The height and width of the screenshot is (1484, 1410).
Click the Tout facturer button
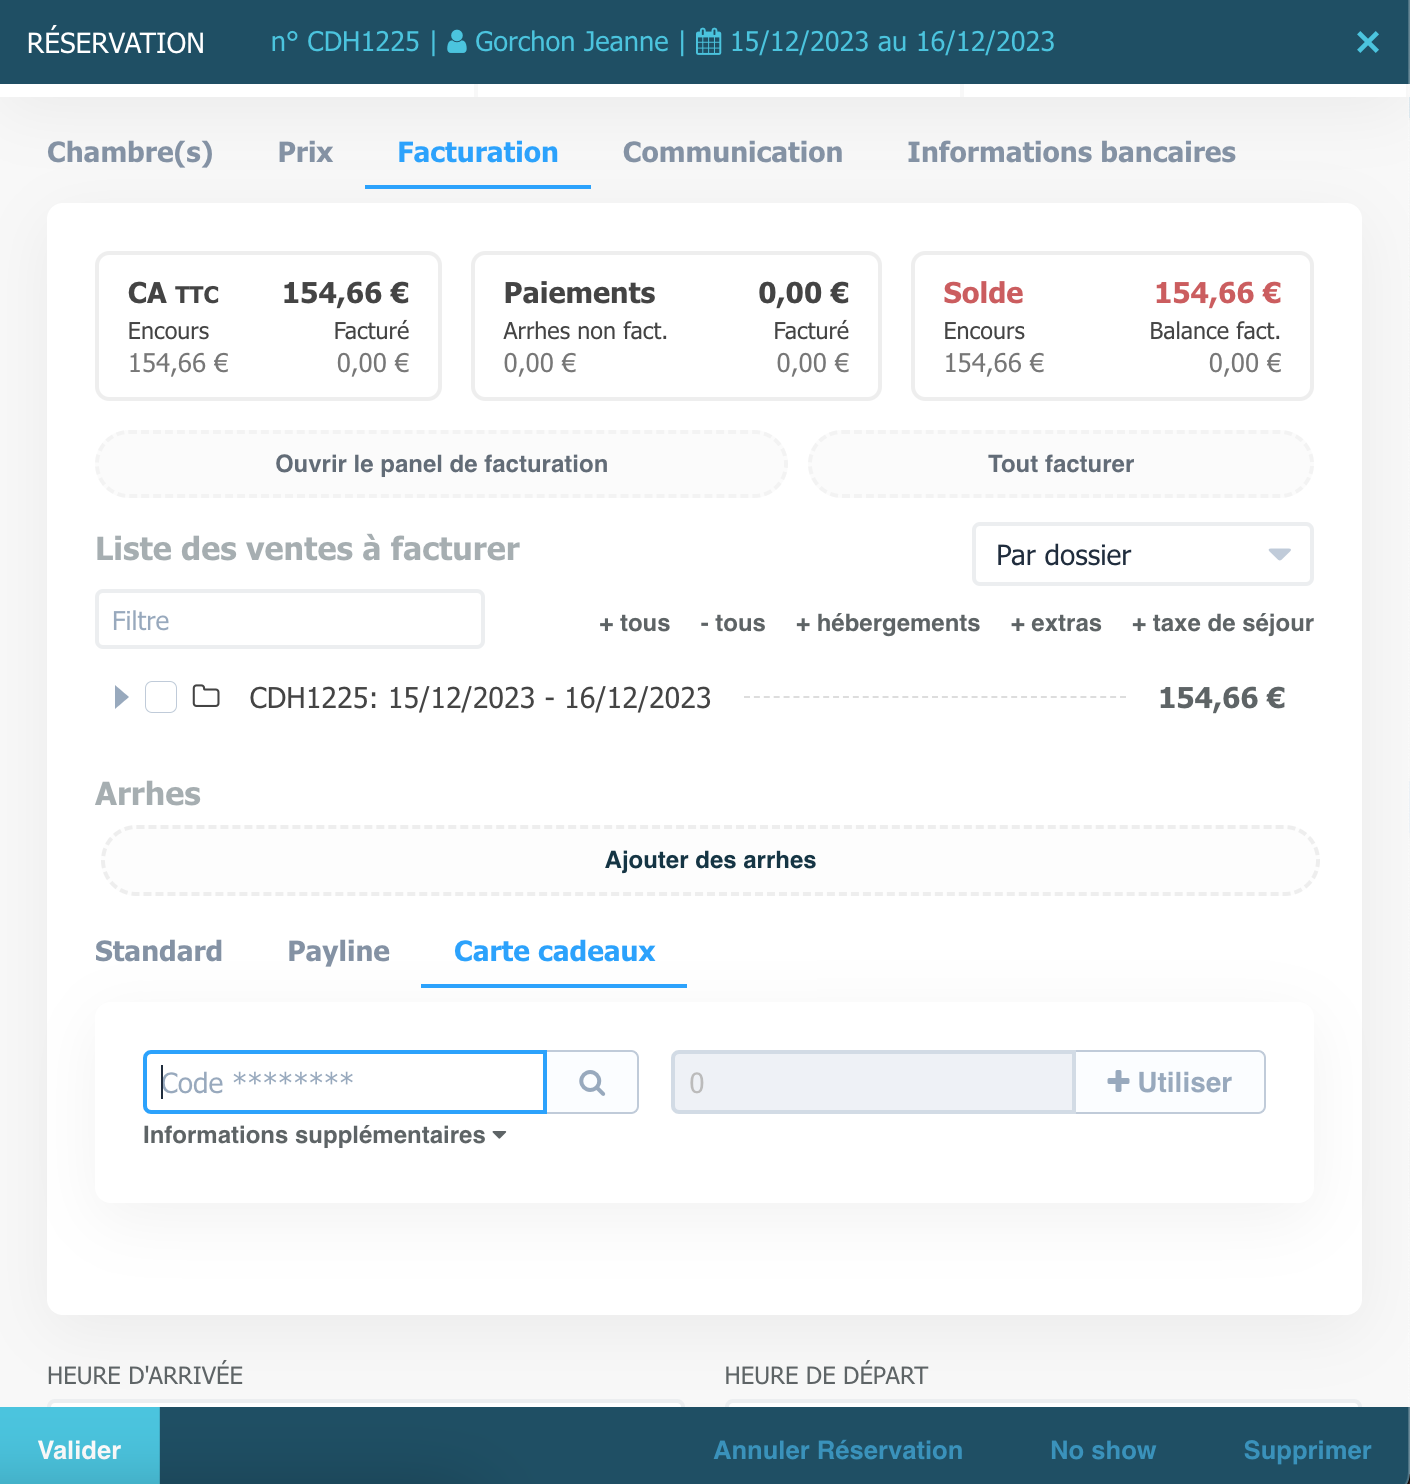click(x=1060, y=464)
